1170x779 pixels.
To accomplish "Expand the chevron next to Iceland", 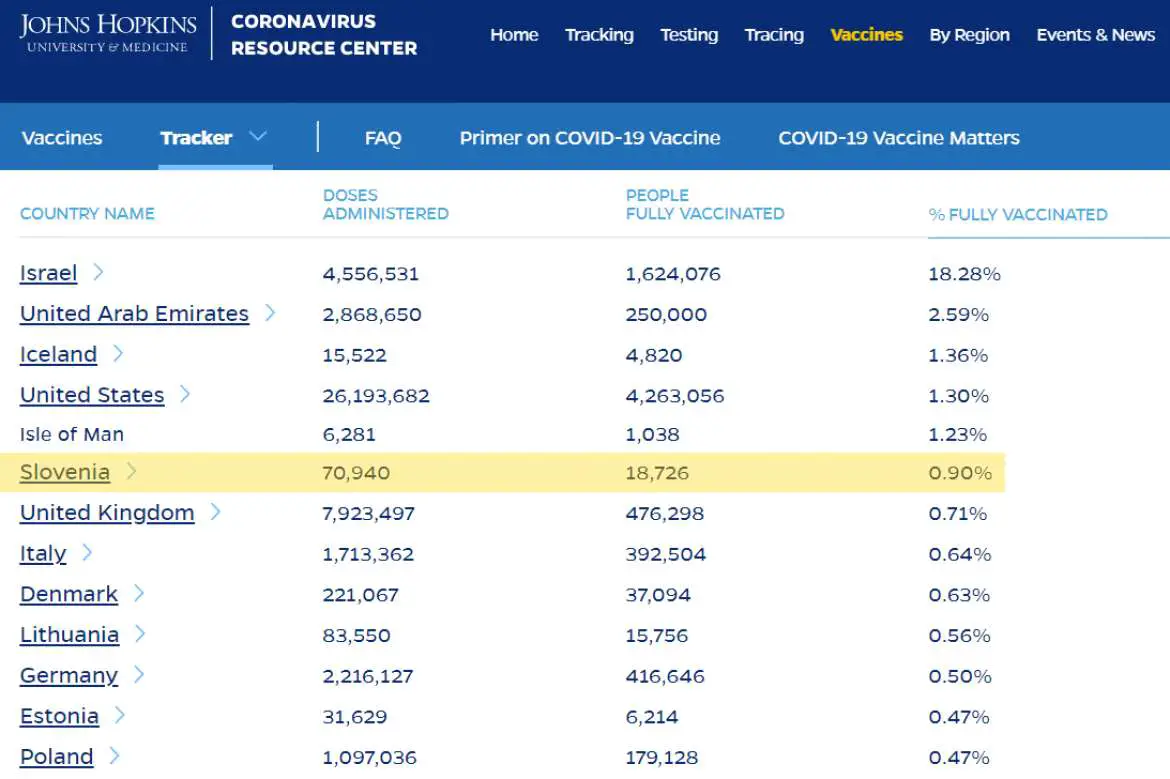I will click(x=118, y=353).
